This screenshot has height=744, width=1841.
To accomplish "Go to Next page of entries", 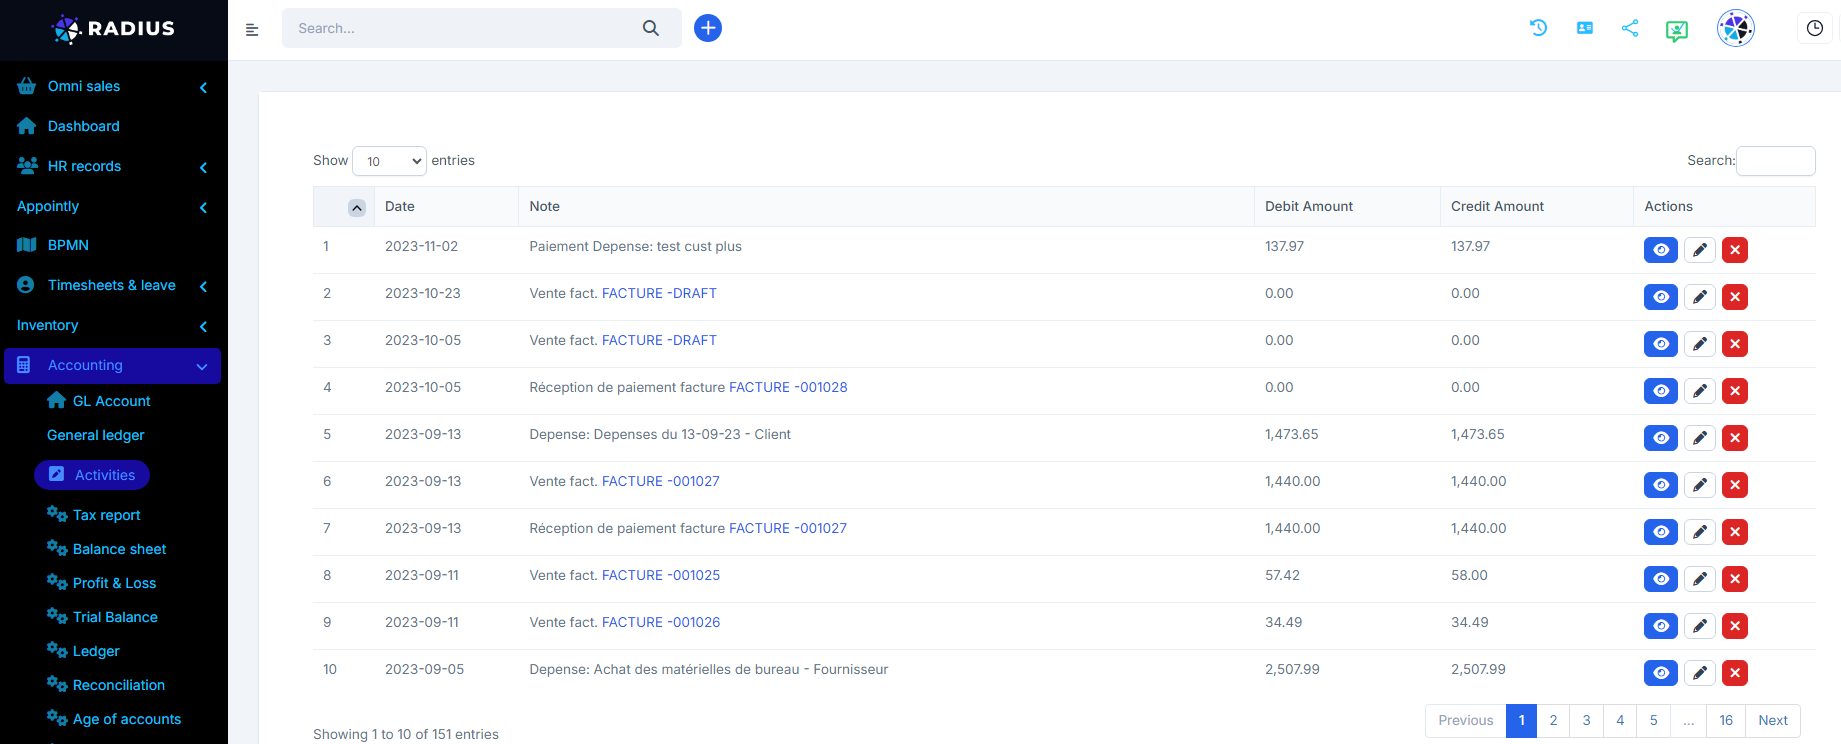I will 1773,721.
